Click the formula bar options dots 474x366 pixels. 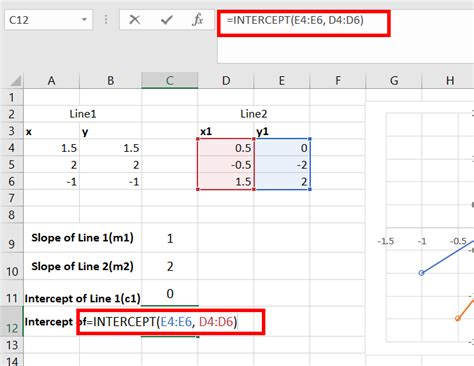(106, 20)
